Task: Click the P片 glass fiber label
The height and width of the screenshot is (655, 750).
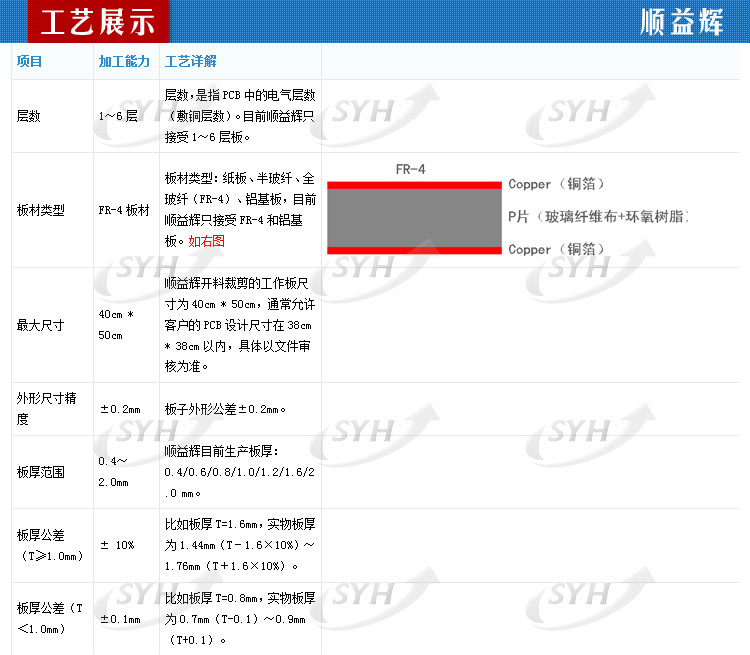Action: click(x=598, y=217)
